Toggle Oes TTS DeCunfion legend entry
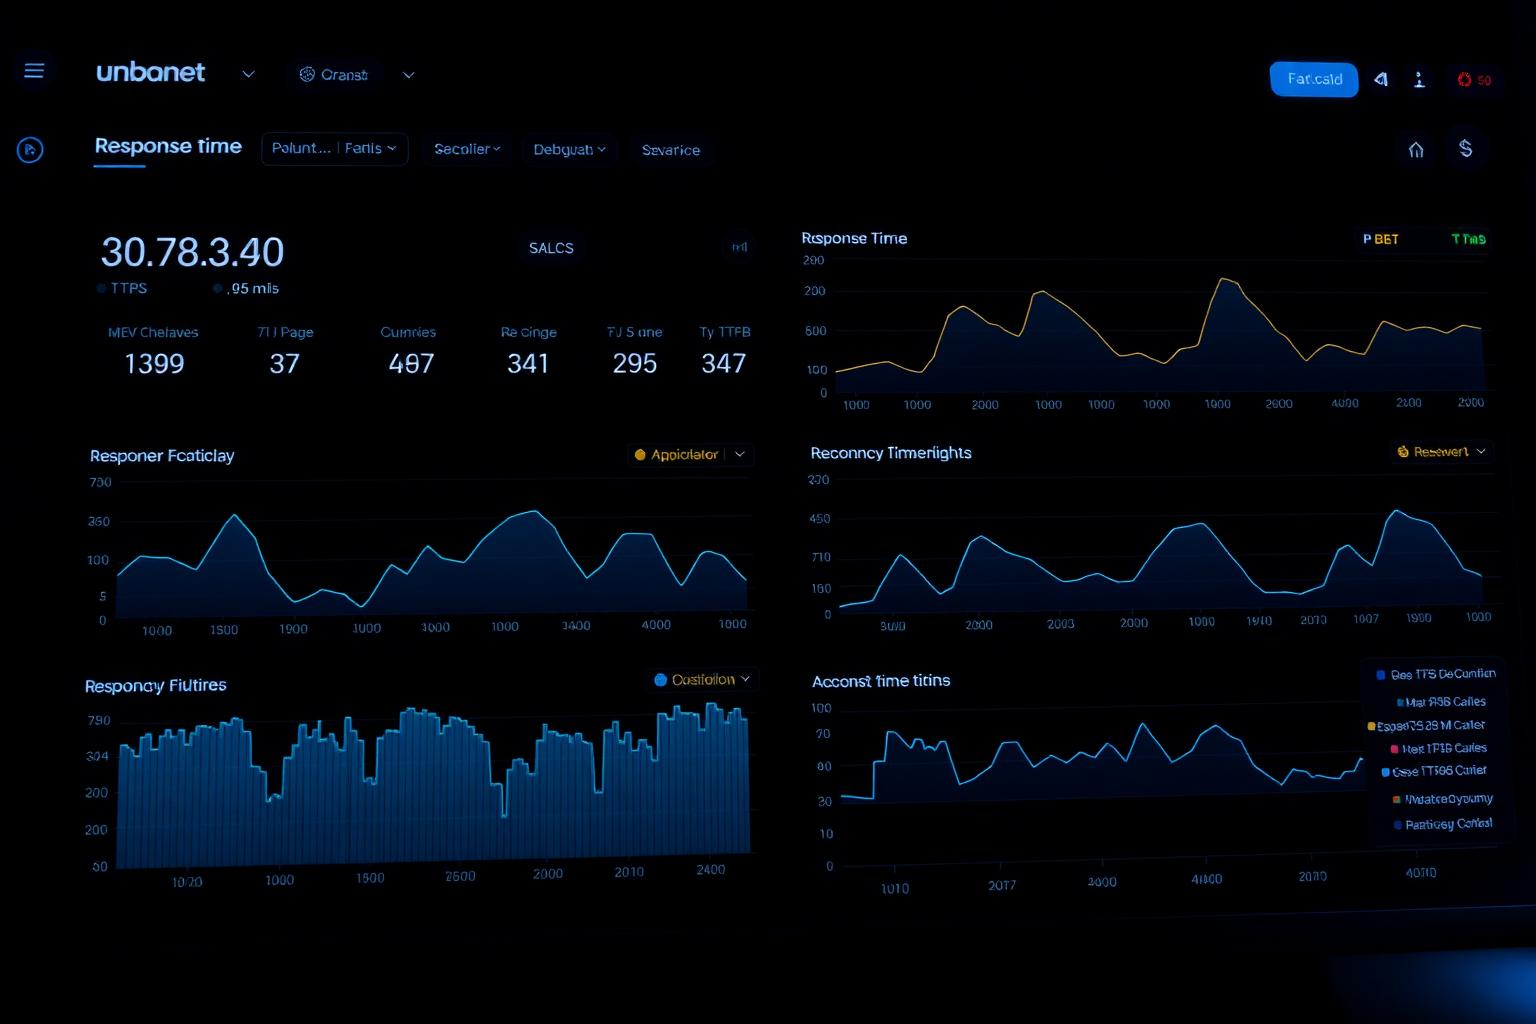Viewport: 1536px width, 1024px height. point(1436,675)
